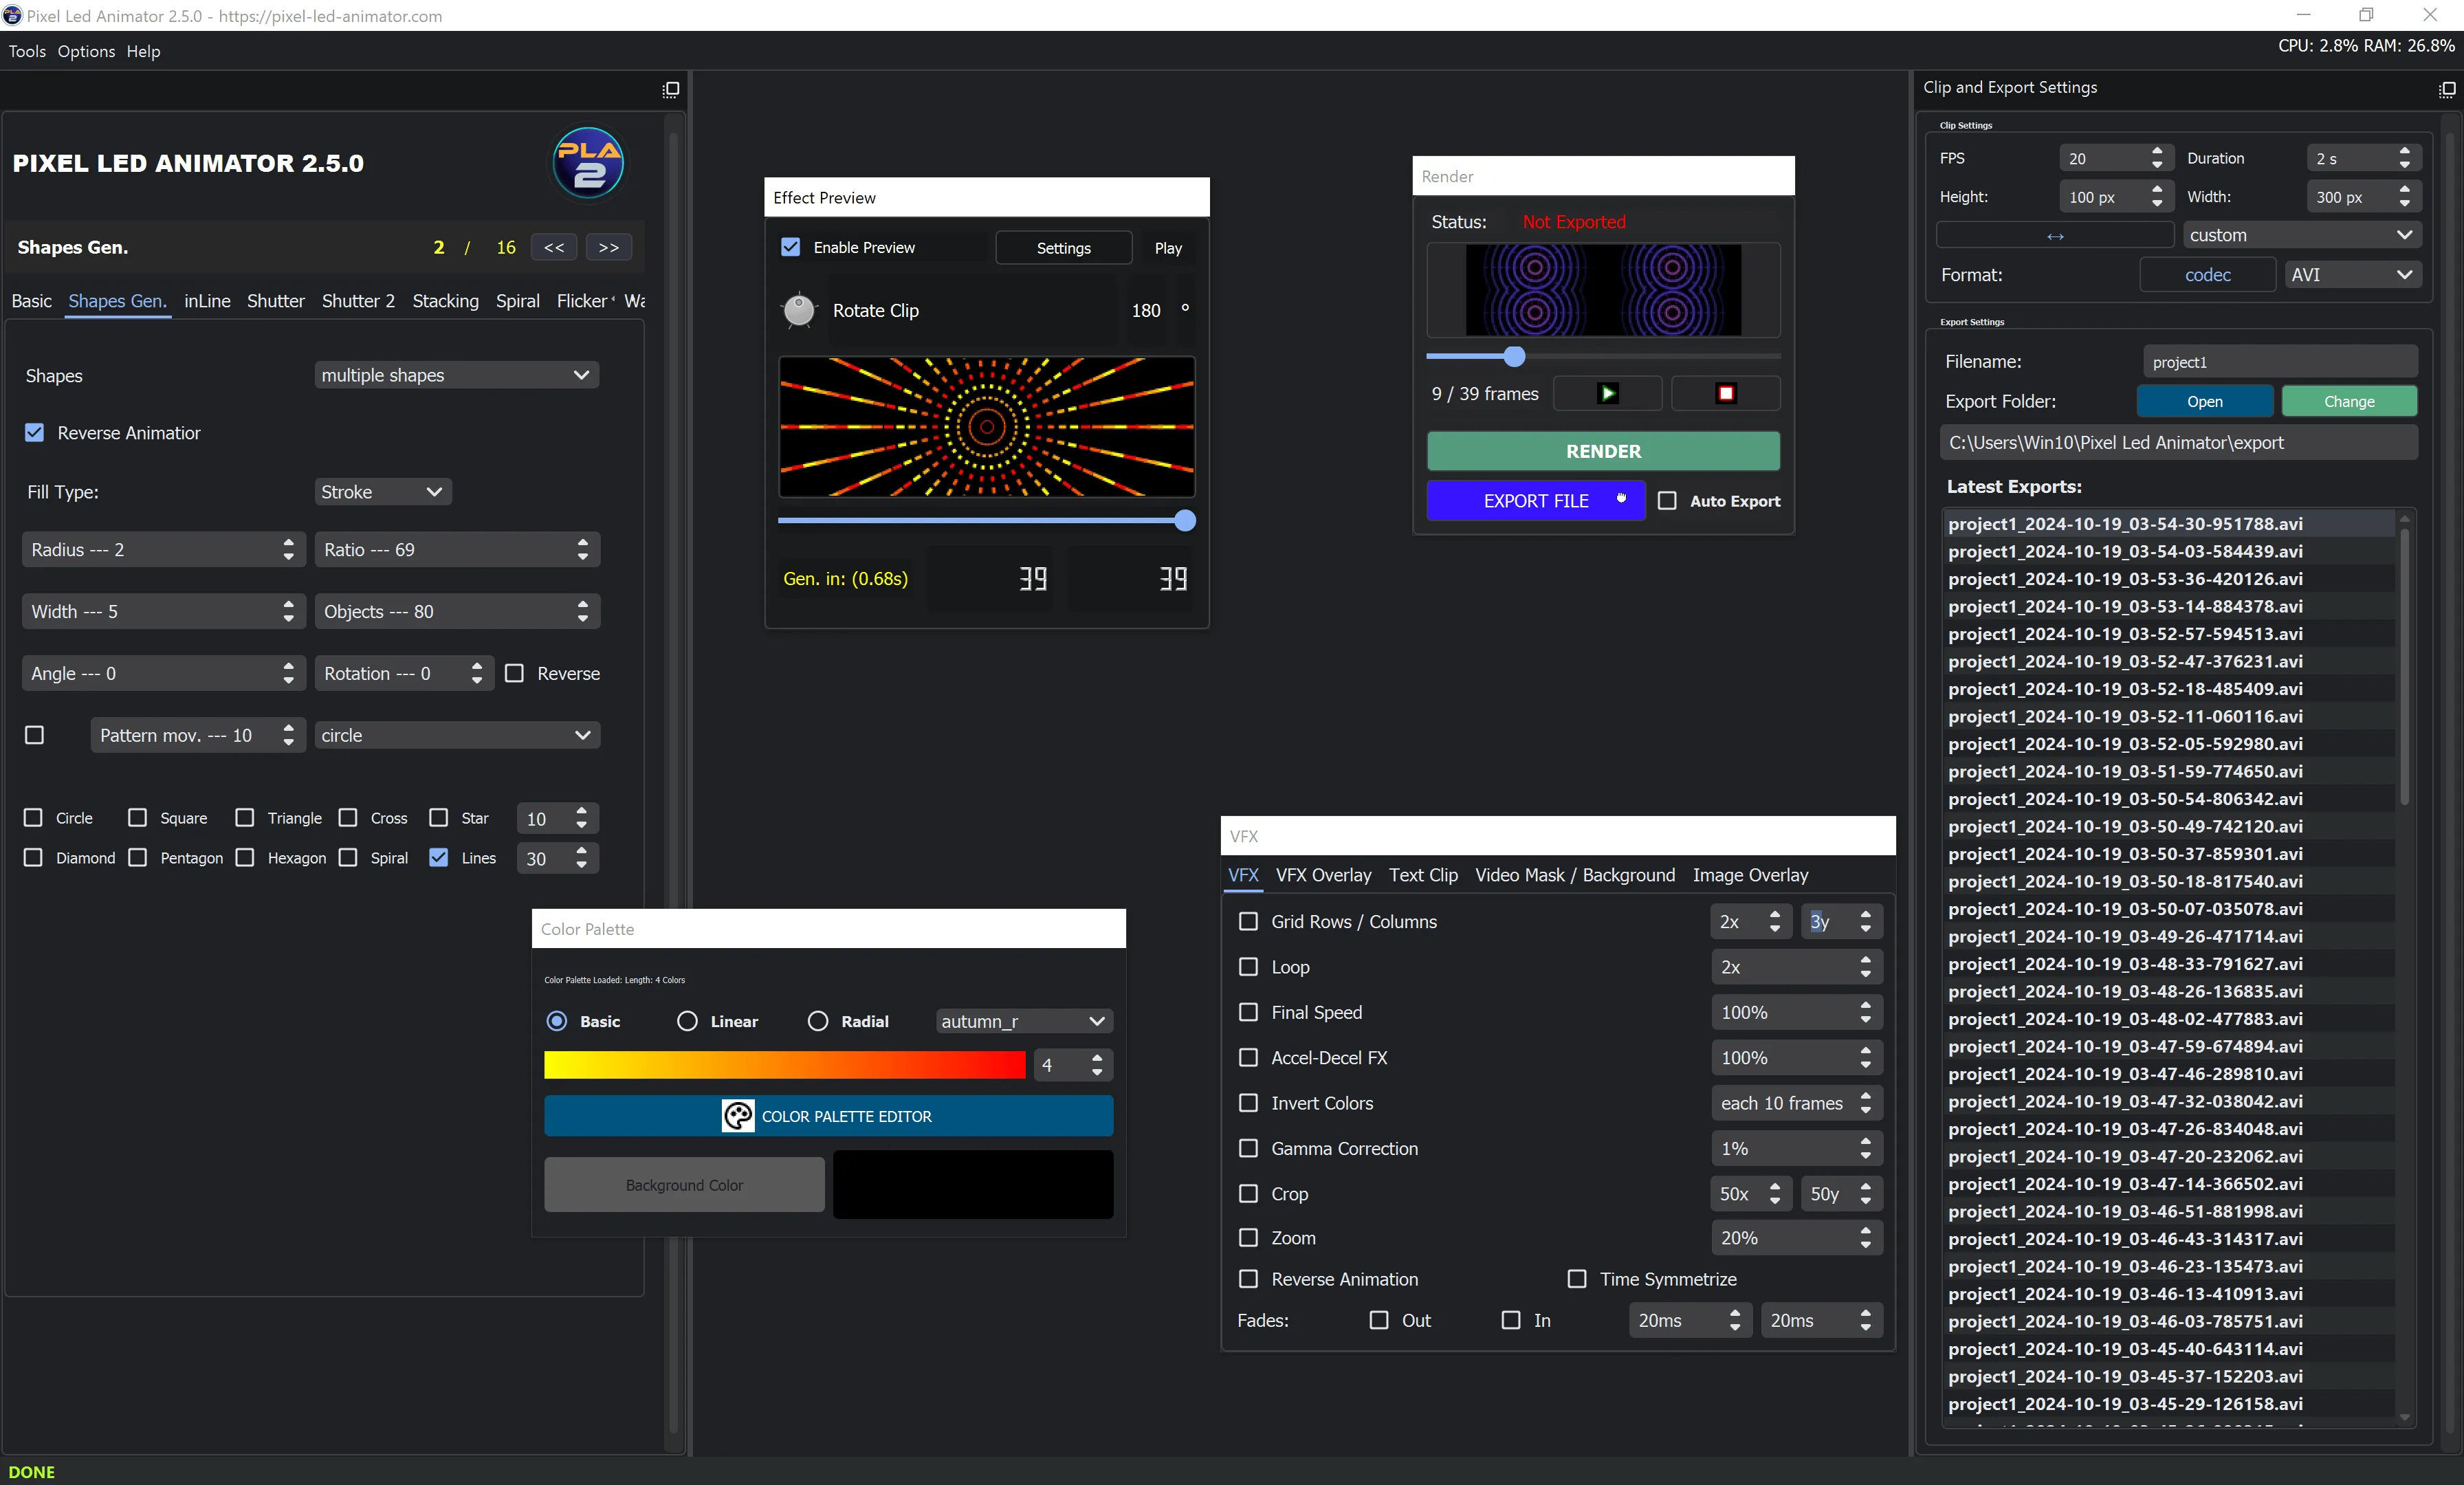Open the circle pattern dropdown

456,735
